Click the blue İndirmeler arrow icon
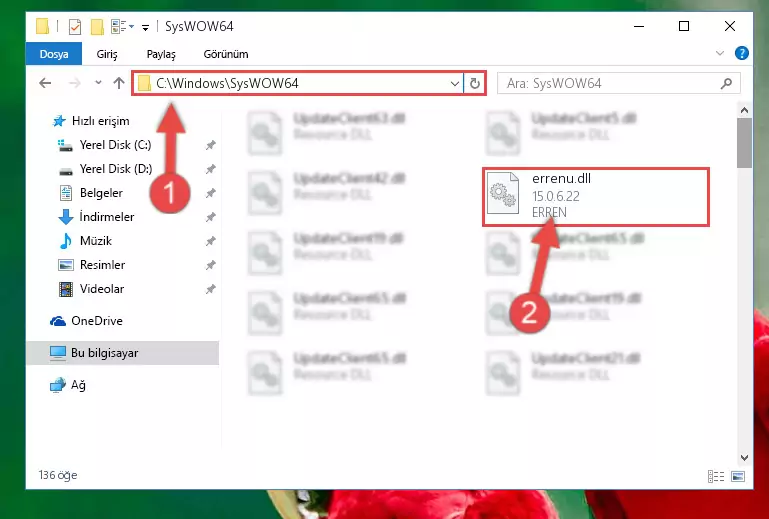The image size is (769, 519). coord(66,217)
